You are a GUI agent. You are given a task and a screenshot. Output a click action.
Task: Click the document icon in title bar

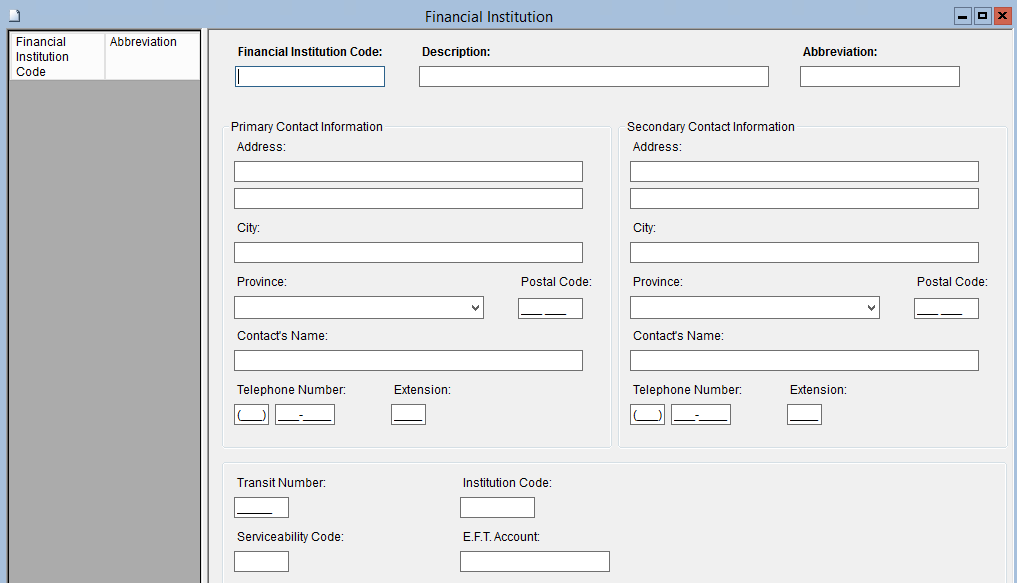coord(14,16)
